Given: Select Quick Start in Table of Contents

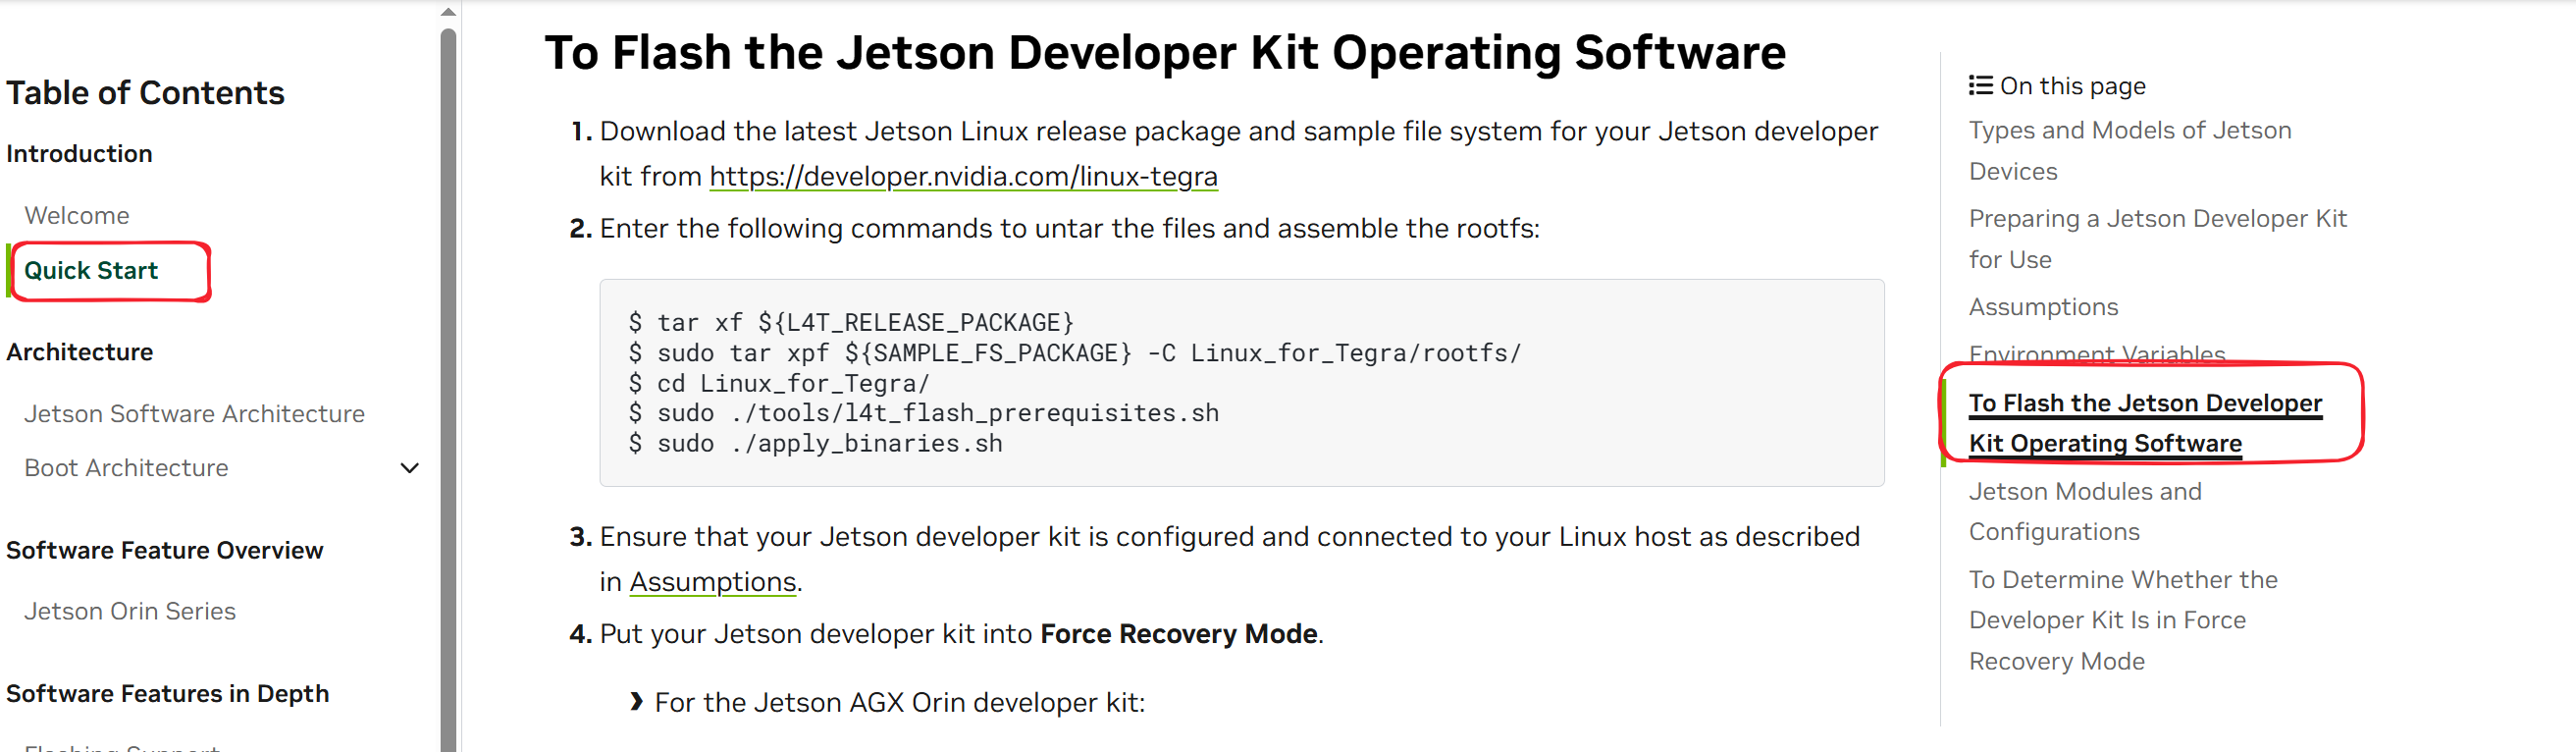Looking at the screenshot, I should coord(91,271).
